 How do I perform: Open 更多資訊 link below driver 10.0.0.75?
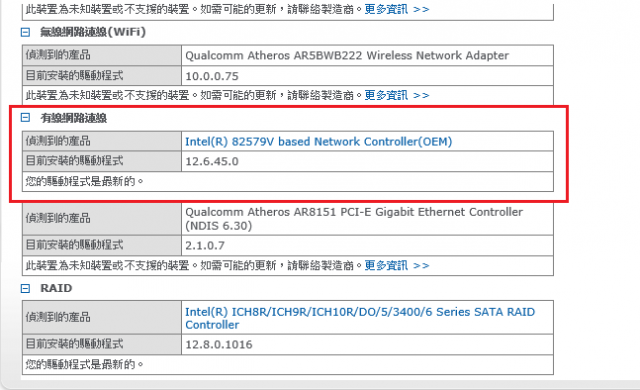397,95
